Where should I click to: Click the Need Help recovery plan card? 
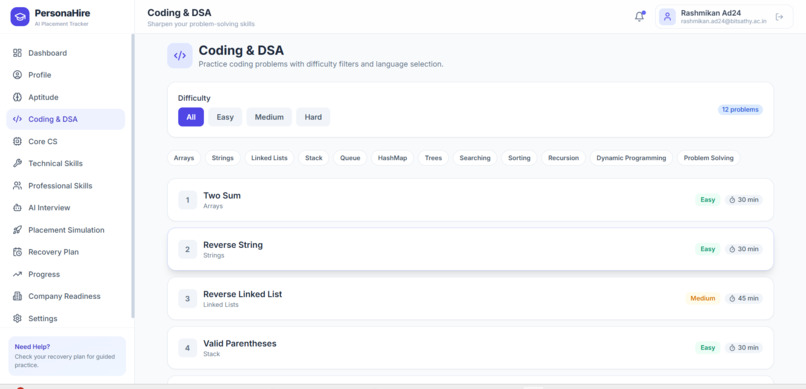click(x=67, y=356)
